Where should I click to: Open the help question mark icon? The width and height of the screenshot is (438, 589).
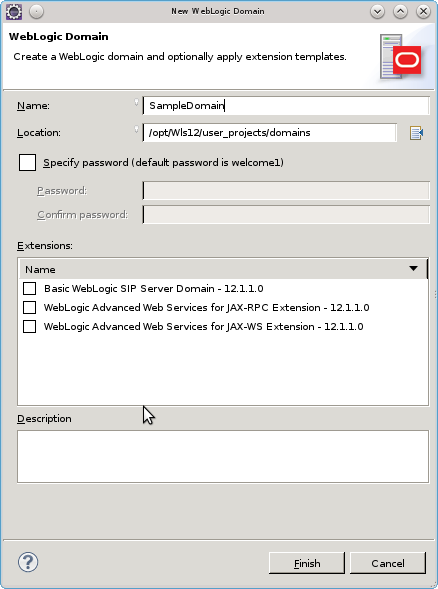pyautogui.click(x=28, y=562)
